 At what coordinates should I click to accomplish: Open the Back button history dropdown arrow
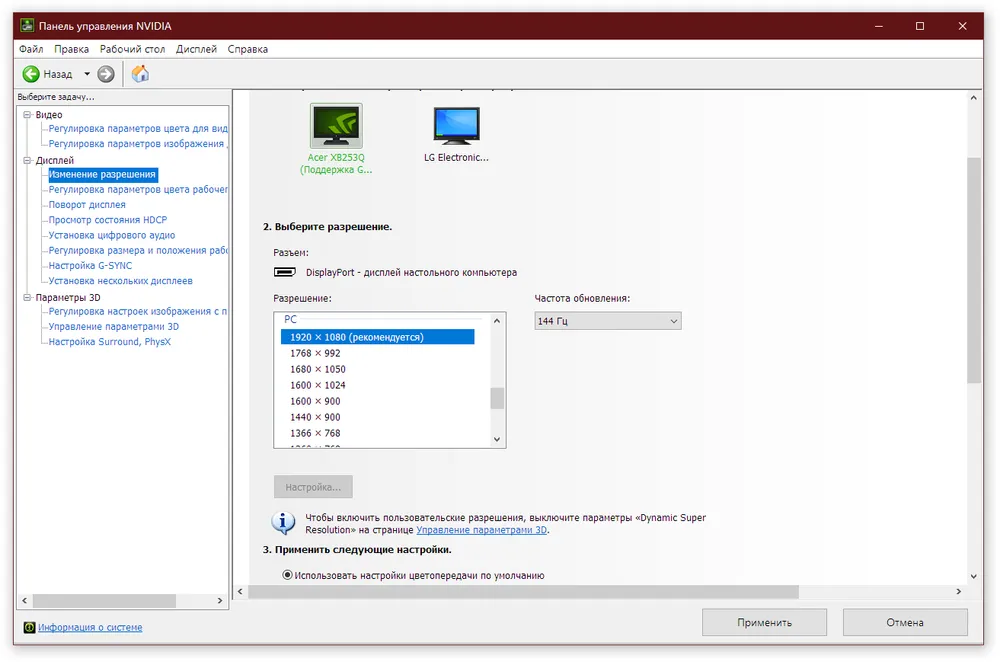(x=87, y=74)
